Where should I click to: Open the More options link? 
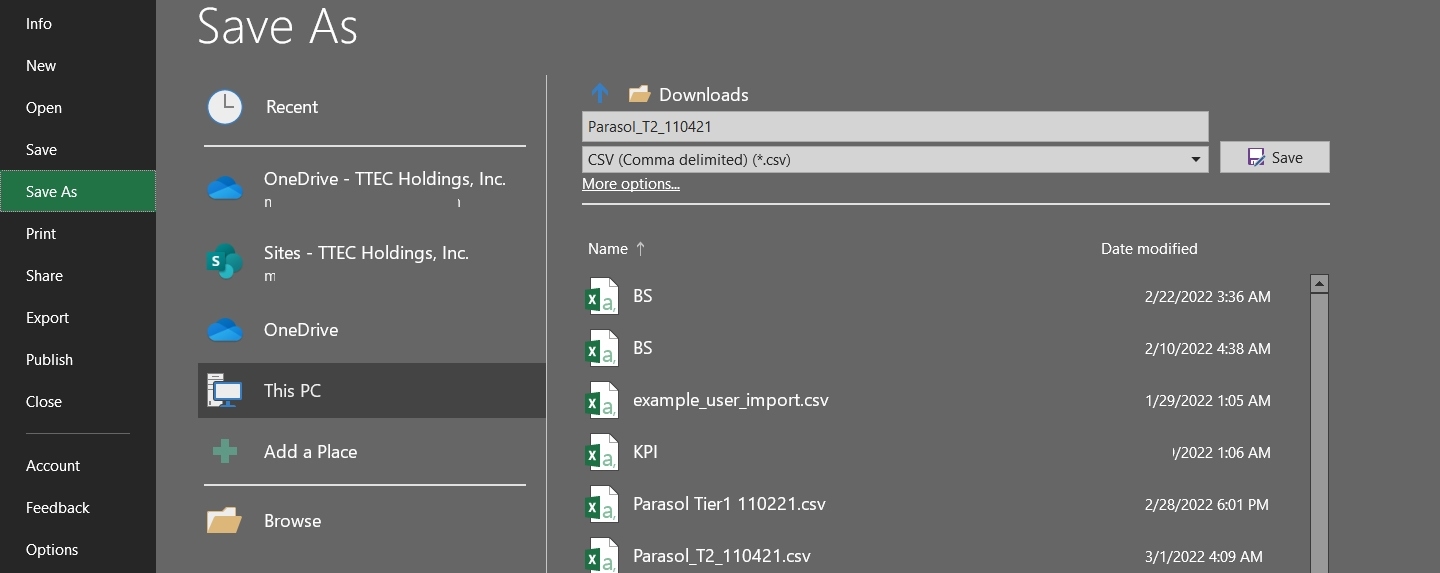(631, 184)
